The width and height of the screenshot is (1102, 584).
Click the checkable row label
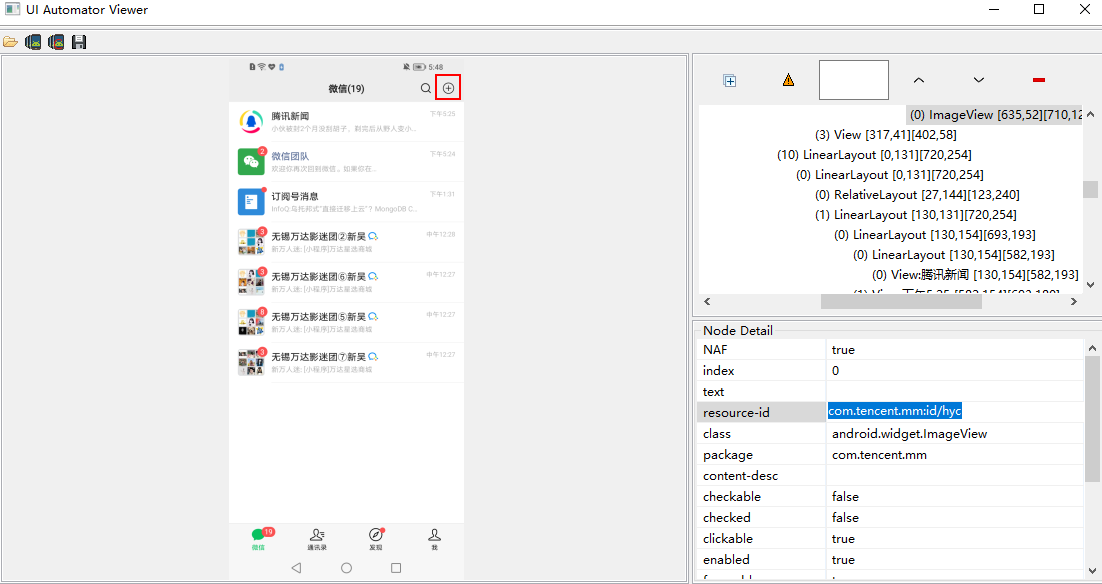[732, 497]
